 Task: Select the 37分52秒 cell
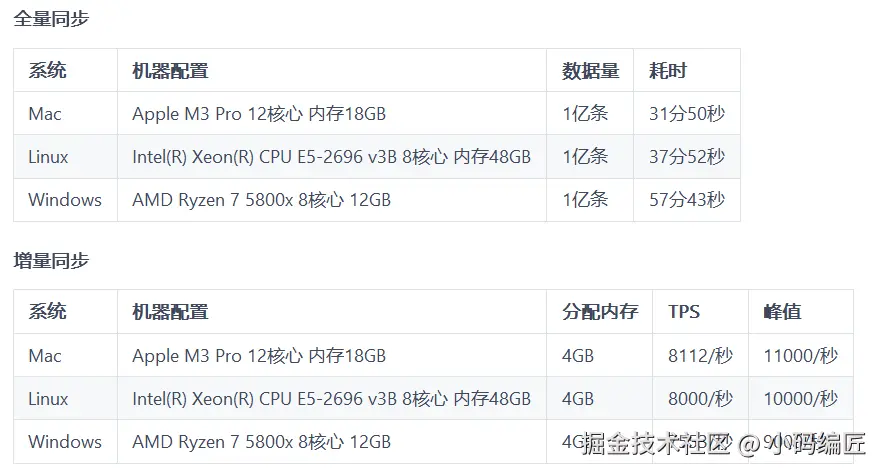pyautogui.click(x=687, y=156)
